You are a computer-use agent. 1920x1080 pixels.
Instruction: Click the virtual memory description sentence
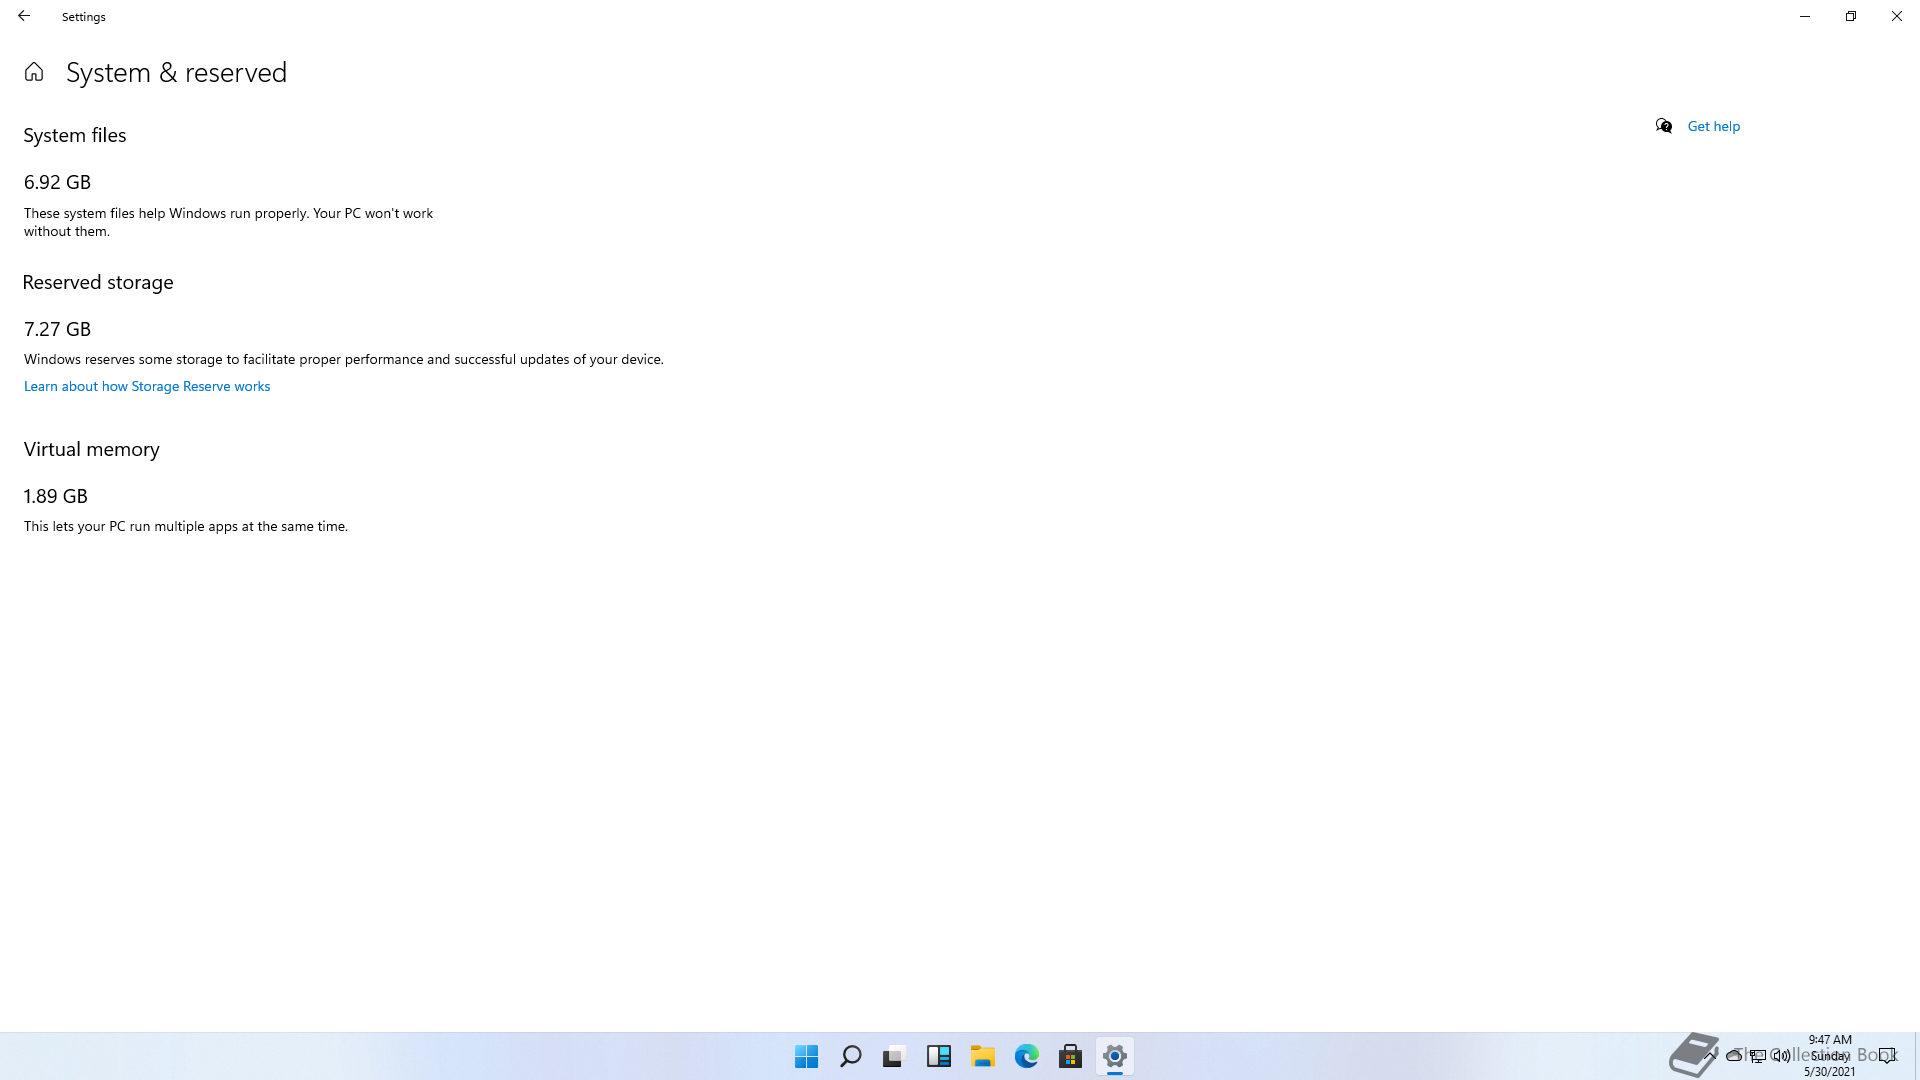point(186,526)
